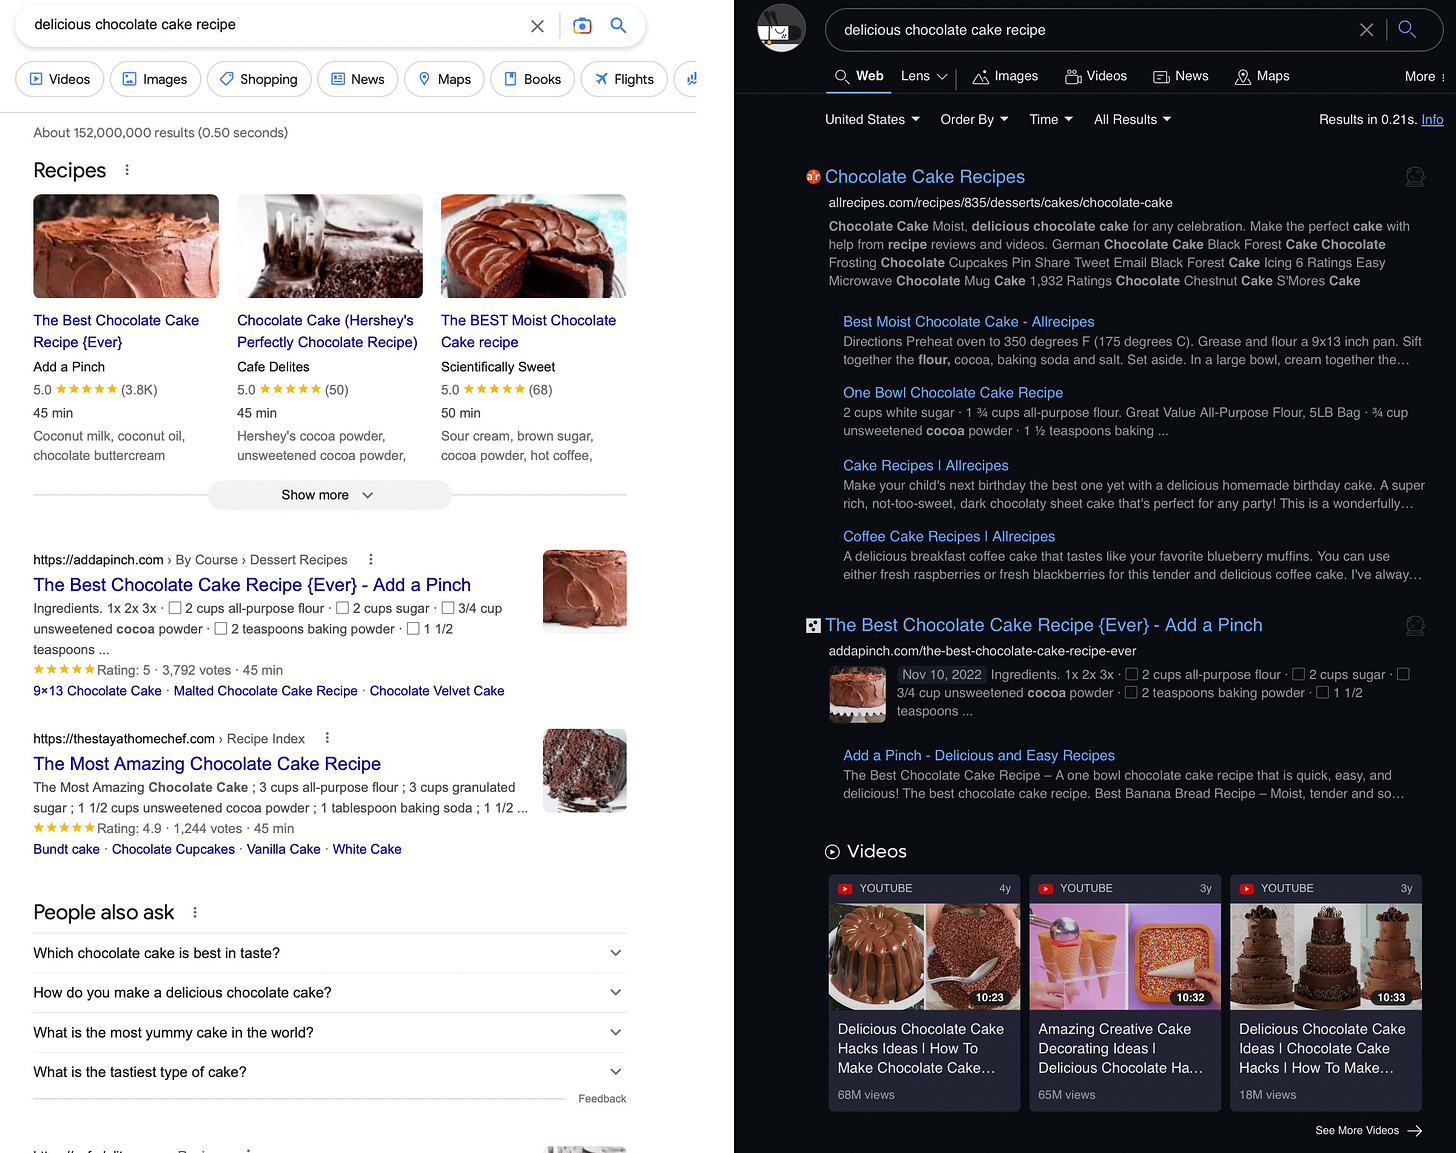Open 'Add a Pinch - Delicious and Easy Recipes' sublink
Image resolution: width=1456 pixels, height=1153 pixels.
(x=979, y=756)
